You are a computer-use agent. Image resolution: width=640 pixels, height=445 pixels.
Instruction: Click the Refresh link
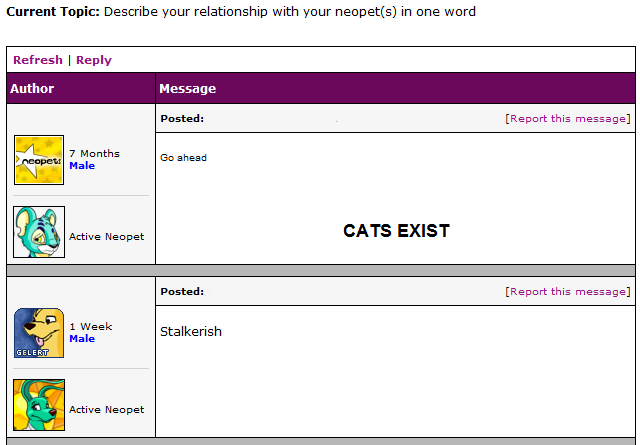(38, 60)
